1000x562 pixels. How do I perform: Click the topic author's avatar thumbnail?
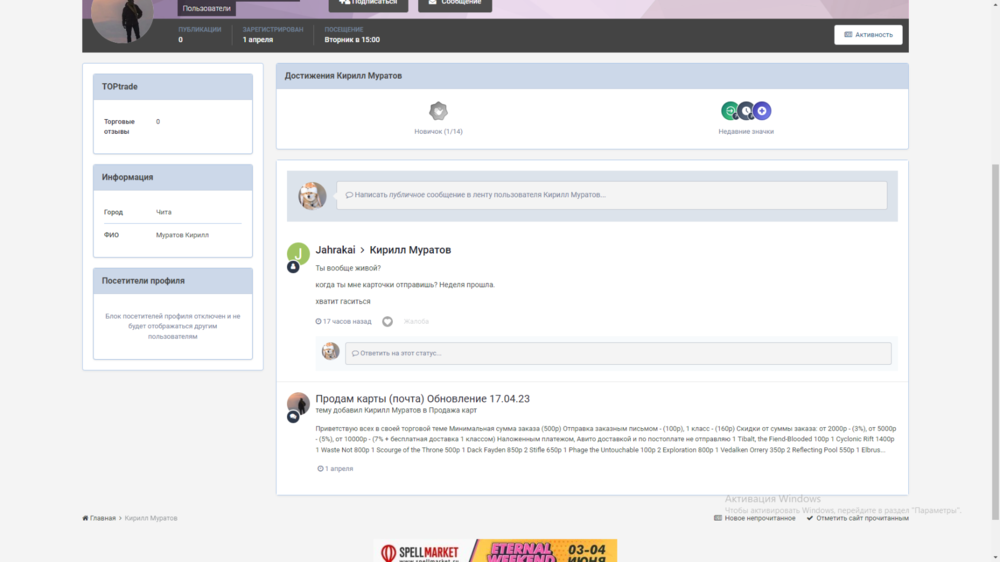(x=298, y=403)
